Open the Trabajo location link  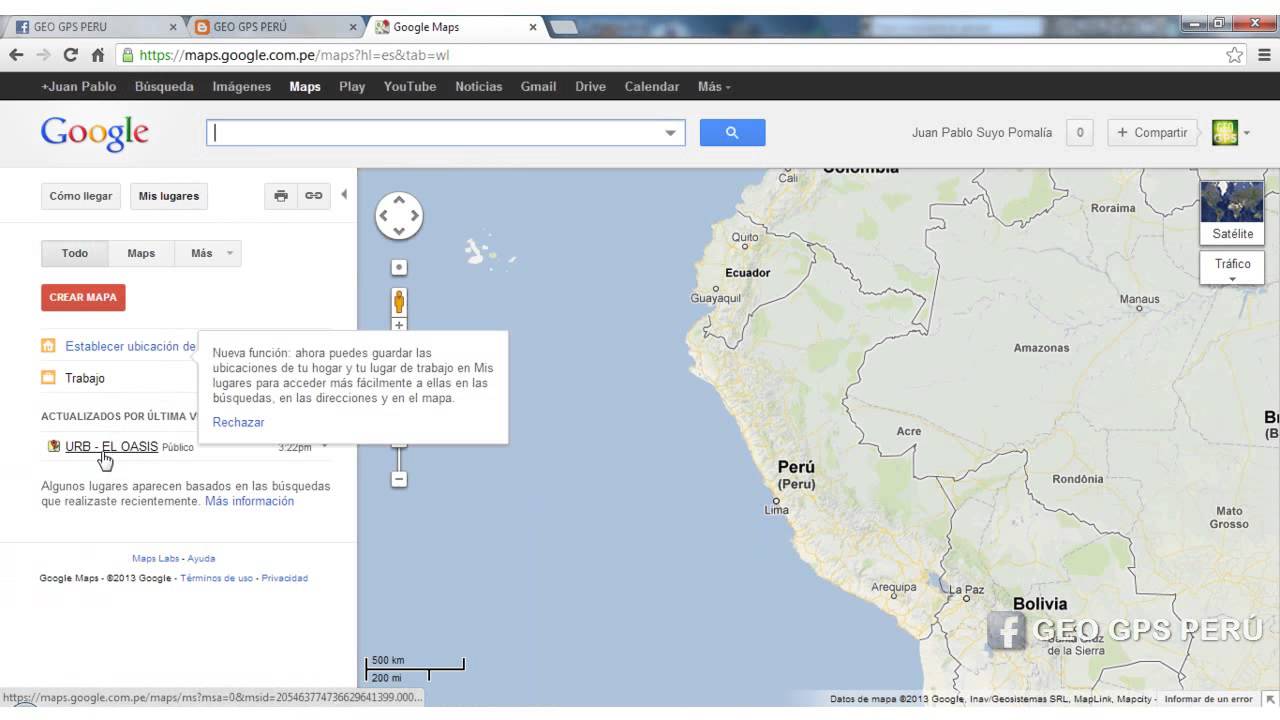(x=85, y=378)
